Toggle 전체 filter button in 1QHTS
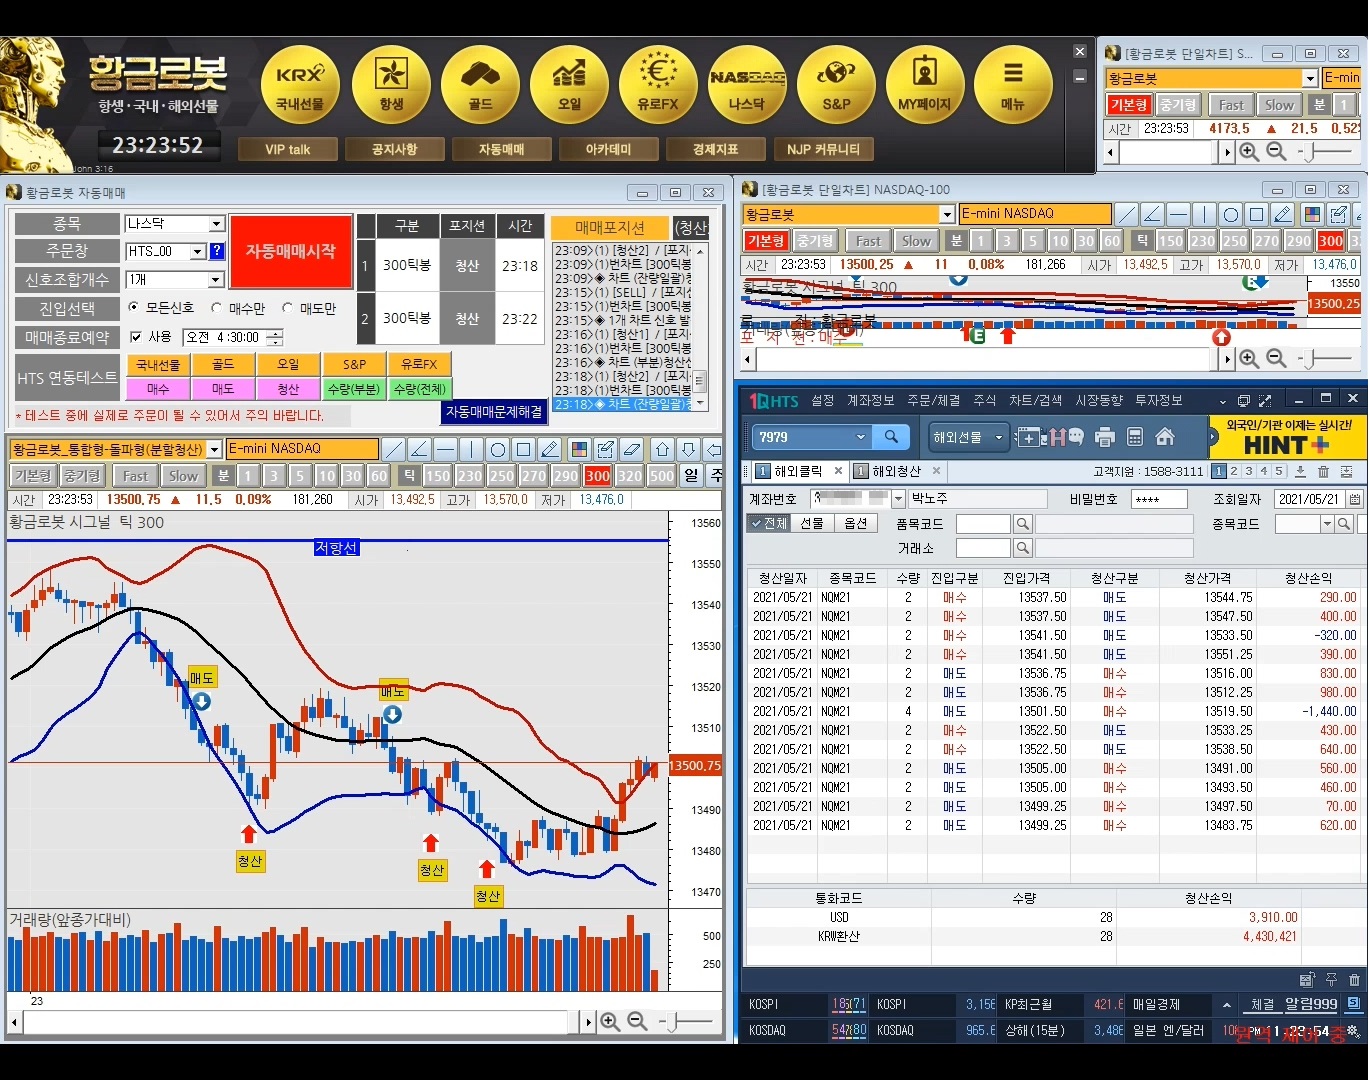This screenshot has width=1370, height=1080. pyautogui.click(x=769, y=523)
